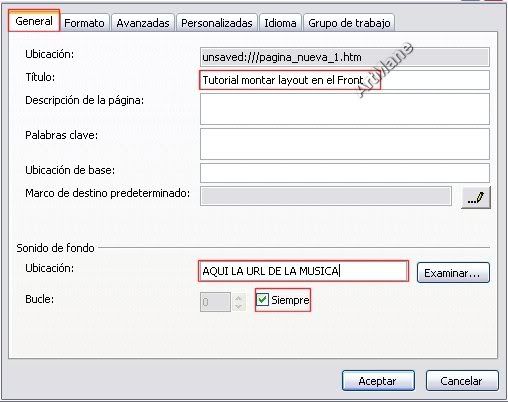The width and height of the screenshot is (508, 402).
Task: Increase the Bucle loop count stepper
Action: (238, 298)
